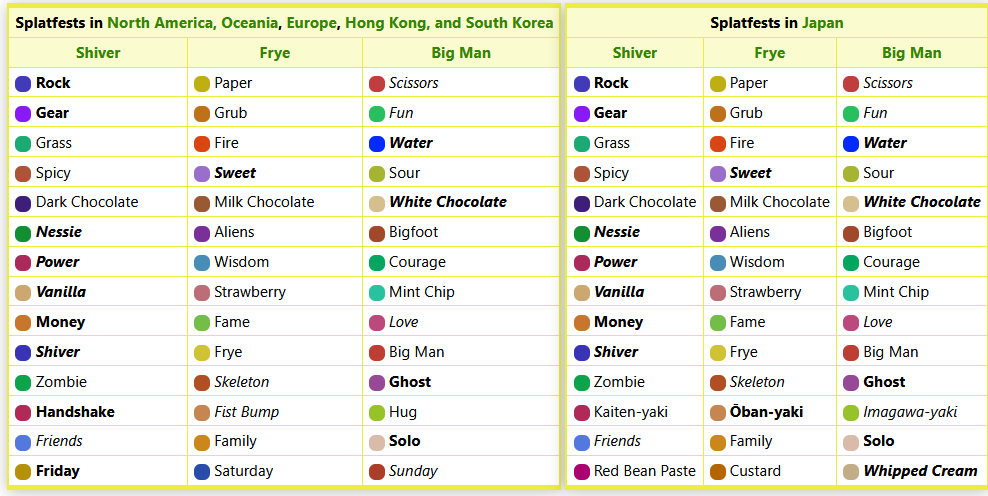Screen dimensions: 988x496
Task: Open the Japan link in the heading
Action: (x=822, y=23)
